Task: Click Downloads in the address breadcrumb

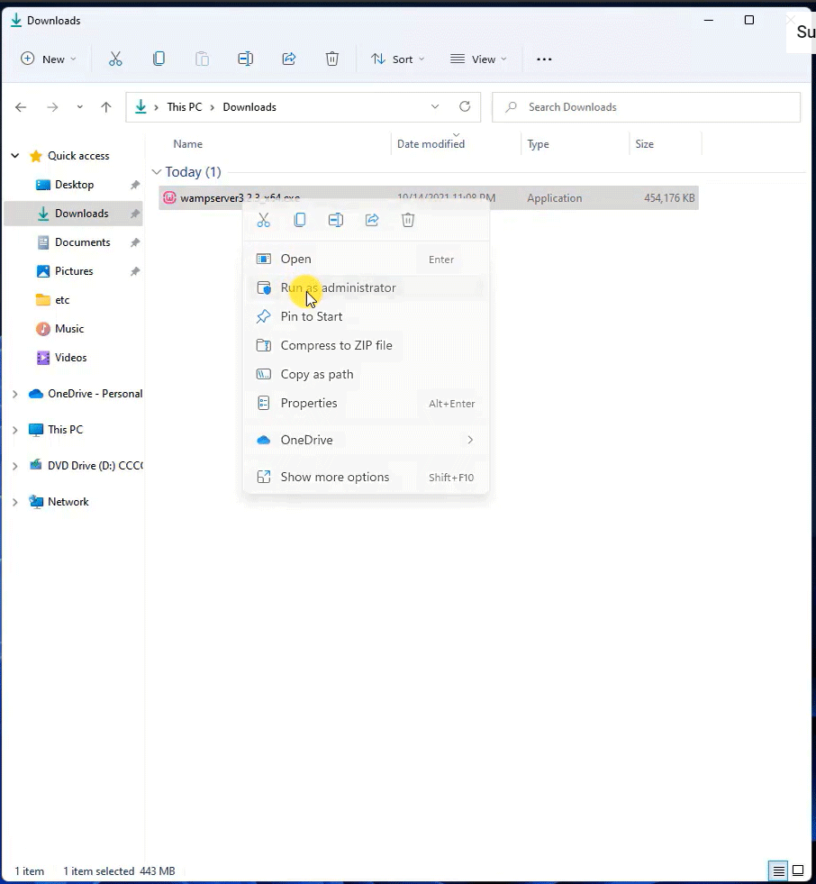Action: [249, 107]
